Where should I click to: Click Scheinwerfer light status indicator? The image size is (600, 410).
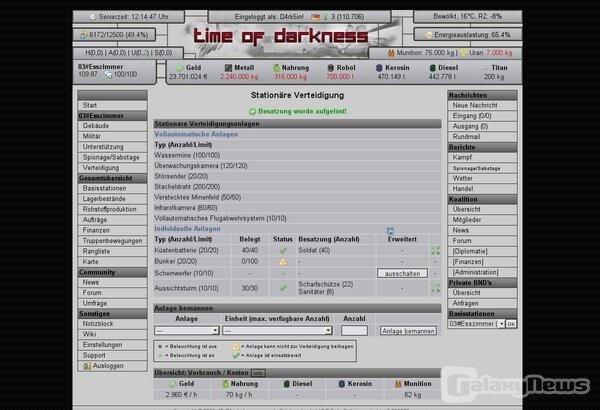pos(283,273)
